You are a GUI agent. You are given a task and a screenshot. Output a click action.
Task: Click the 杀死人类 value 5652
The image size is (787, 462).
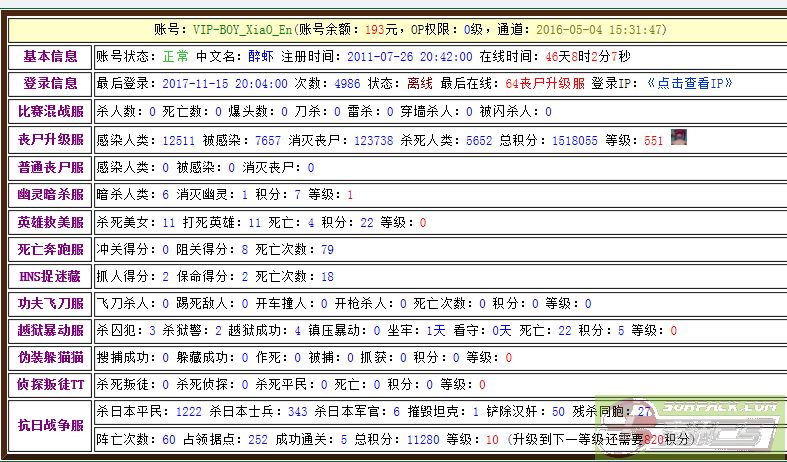[479, 141]
